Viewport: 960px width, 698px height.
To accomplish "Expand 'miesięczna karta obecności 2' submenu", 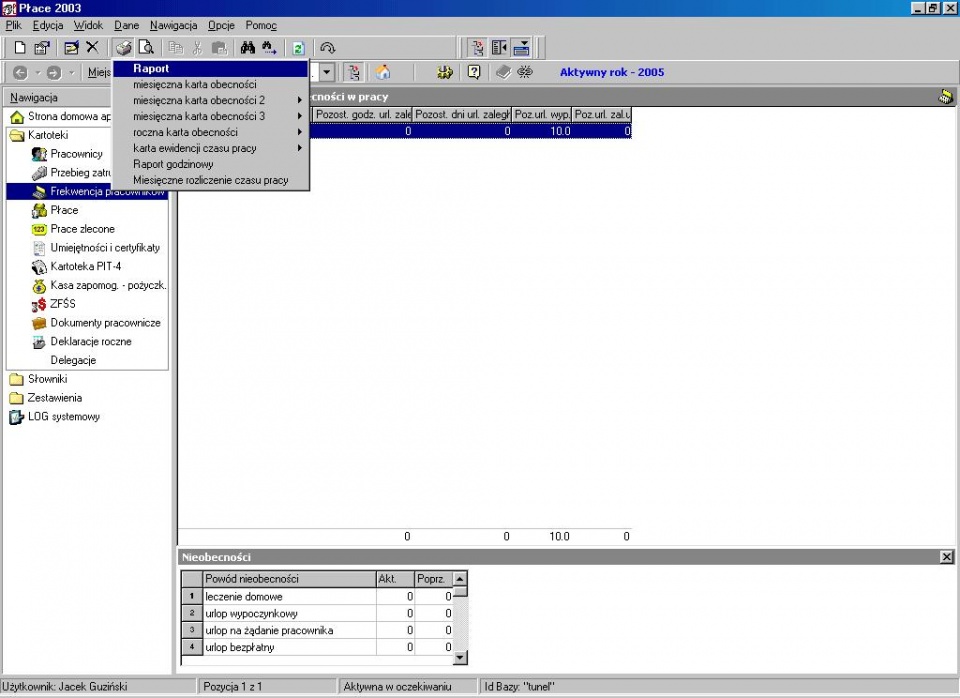I will pyautogui.click(x=211, y=100).
